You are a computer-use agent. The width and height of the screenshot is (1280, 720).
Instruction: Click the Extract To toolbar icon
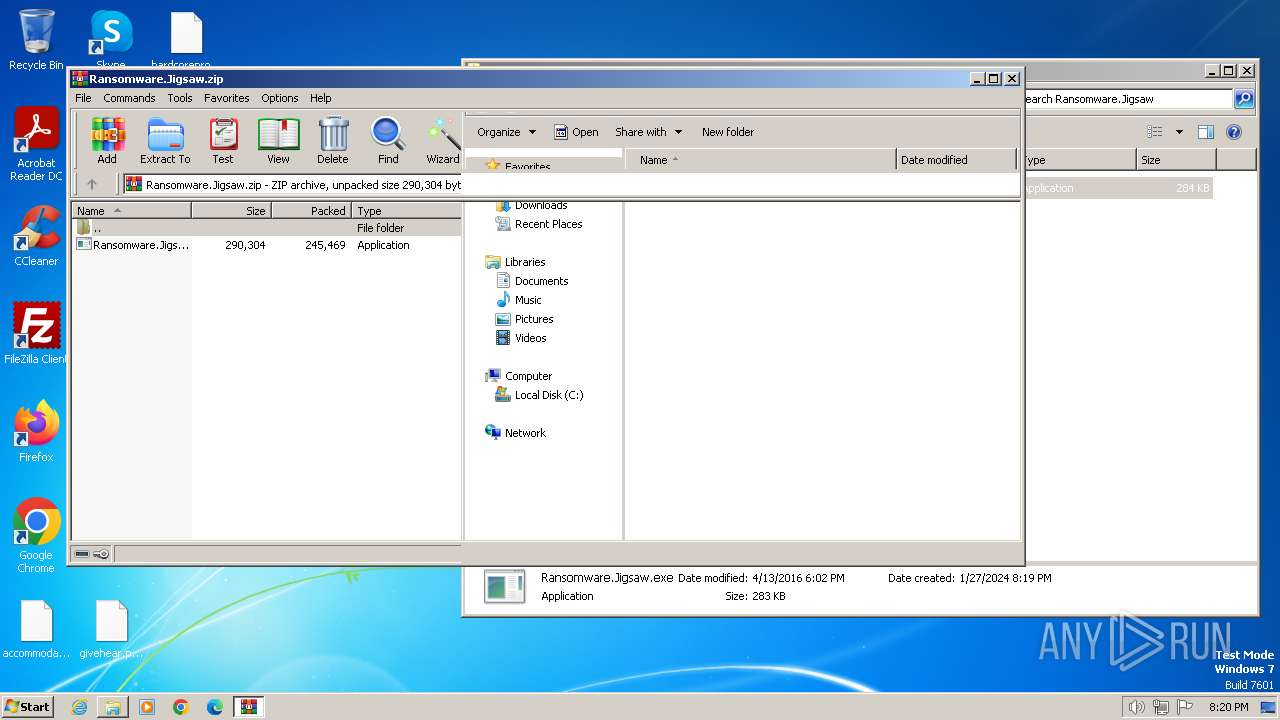[x=165, y=140]
